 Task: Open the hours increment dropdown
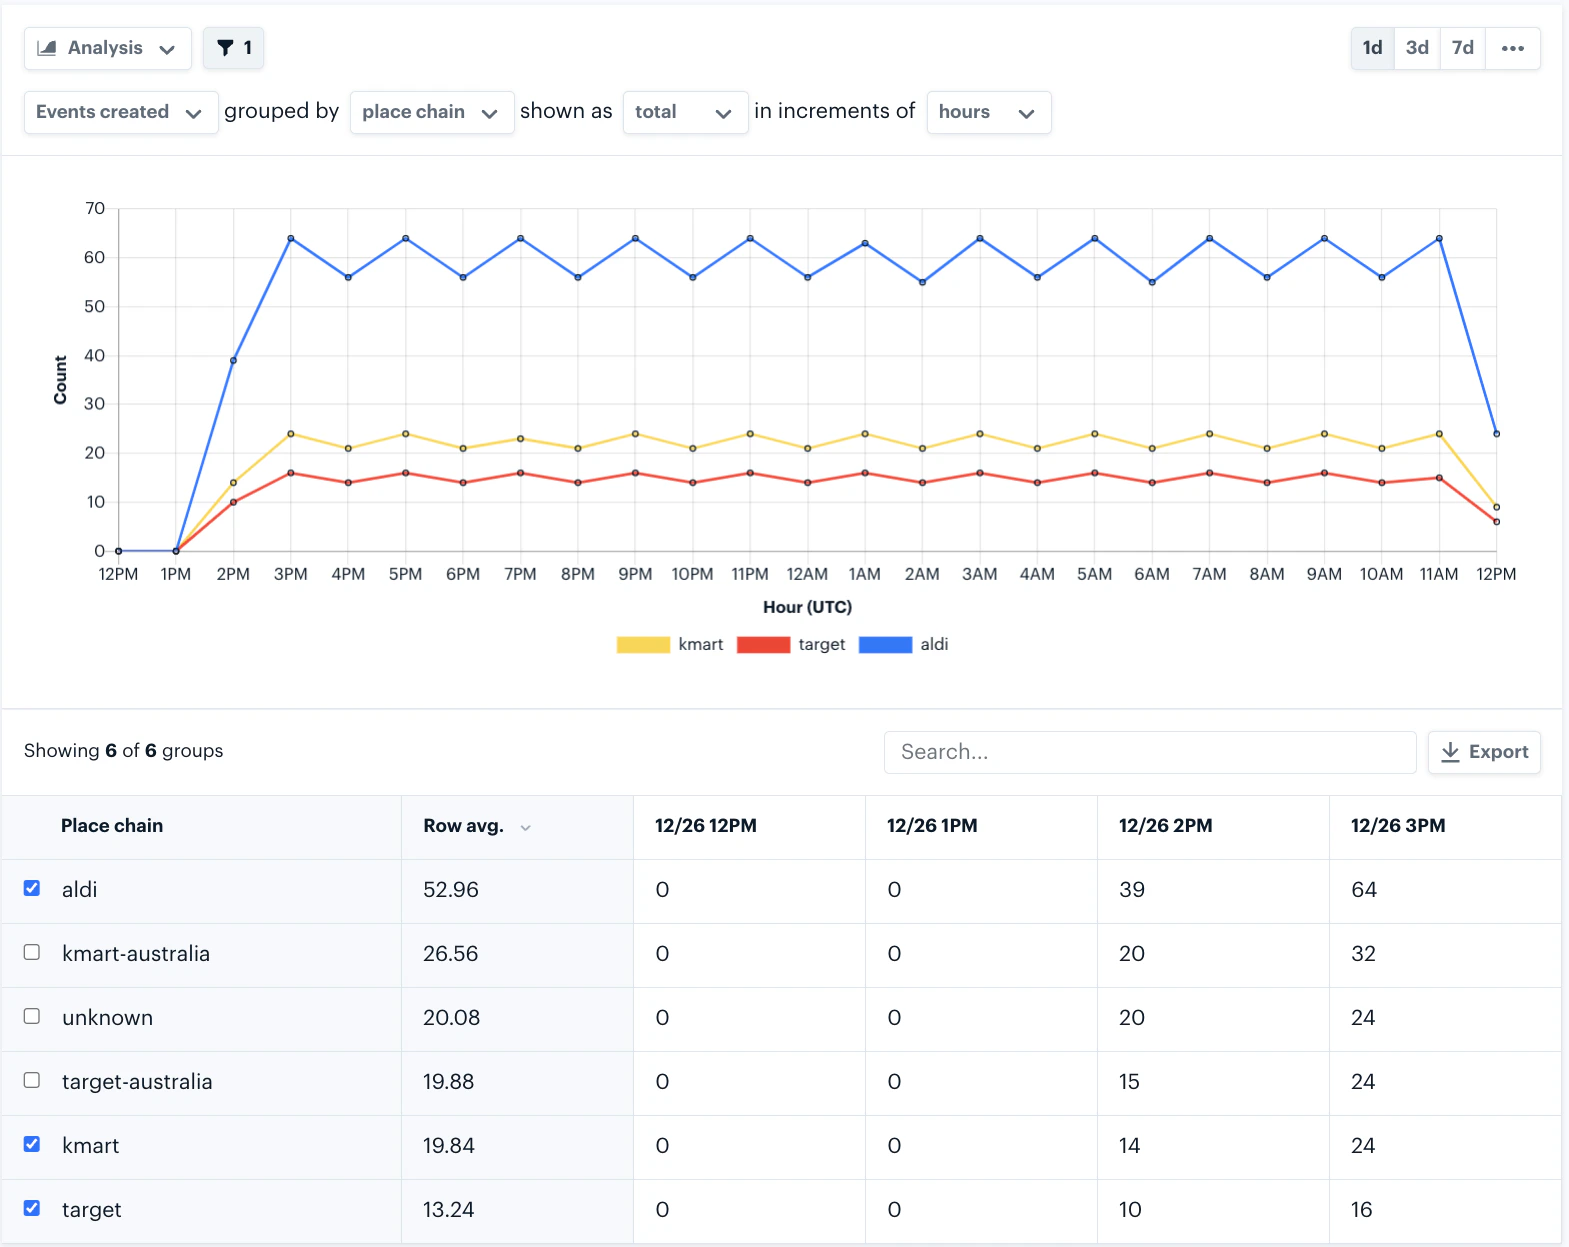(987, 112)
